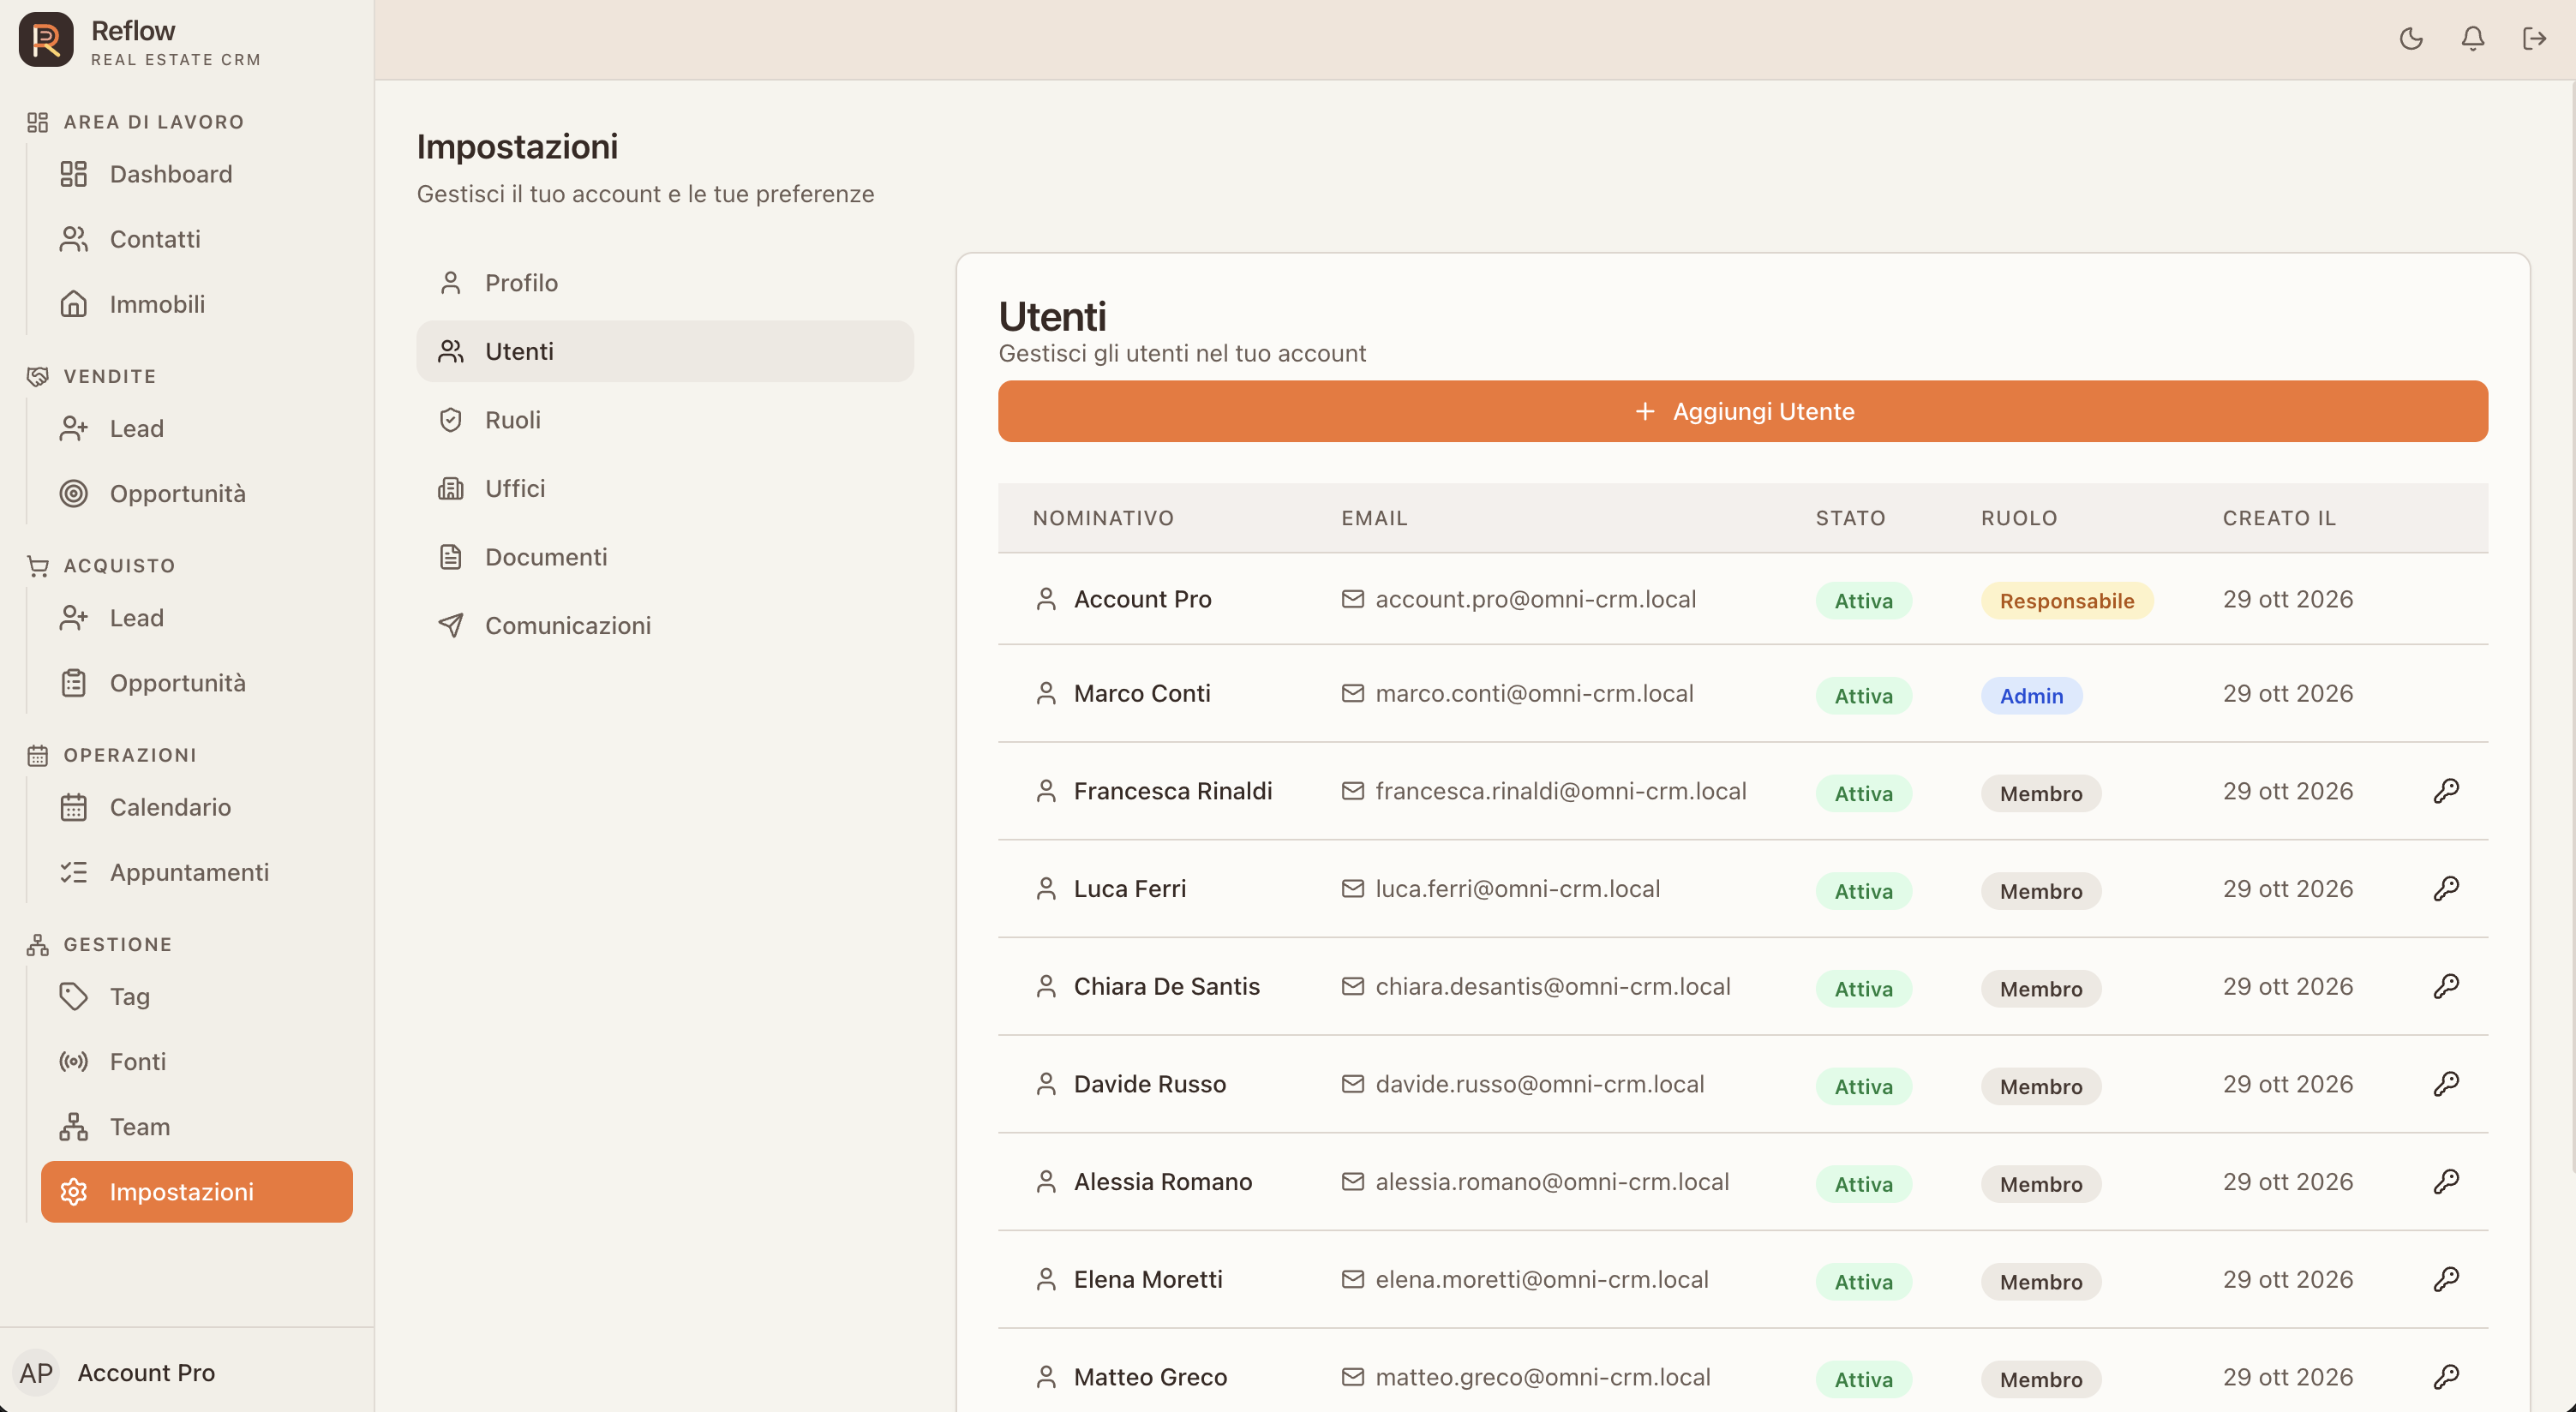Viewport: 2576px width, 1412px height.
Task: Switch to Ruoli settings tab
Action: click(665, 420)
